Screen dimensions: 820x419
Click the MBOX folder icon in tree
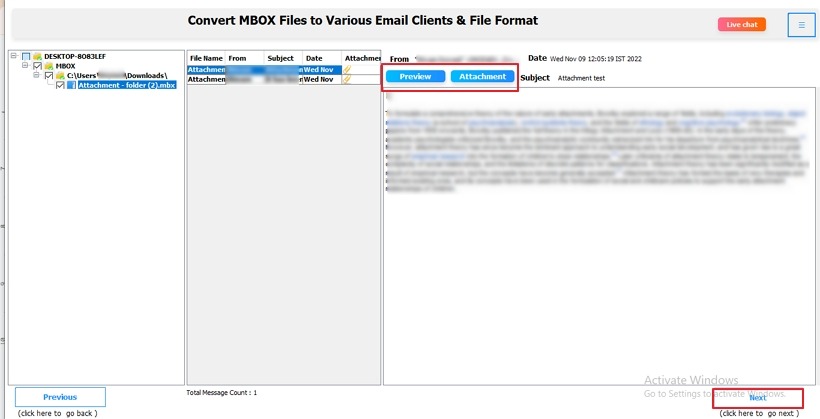click(x=48, y=66)
